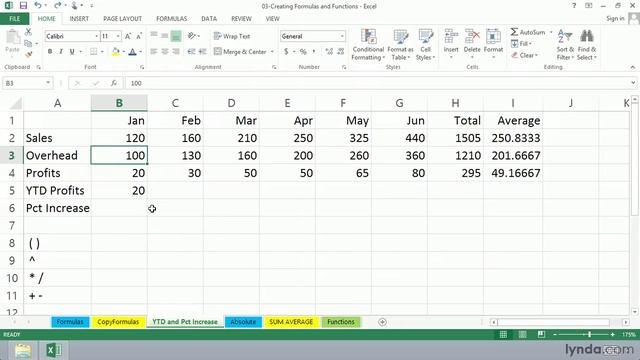Open the Merge & Center dropdown arrow
The height and width of the screenshot is (360, 640).
[x=272, y=52]
